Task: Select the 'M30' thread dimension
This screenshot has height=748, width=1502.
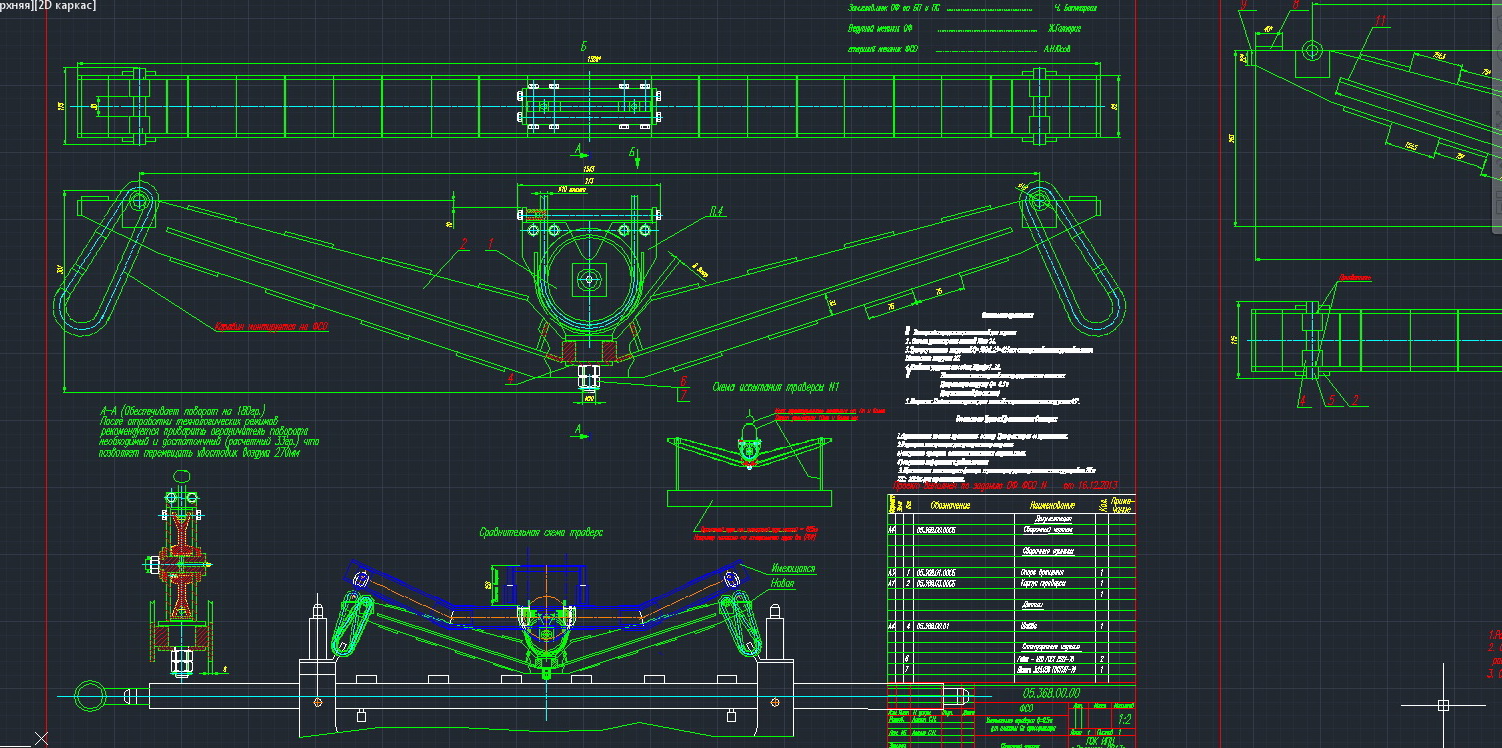Action: (x=589, y=399)
